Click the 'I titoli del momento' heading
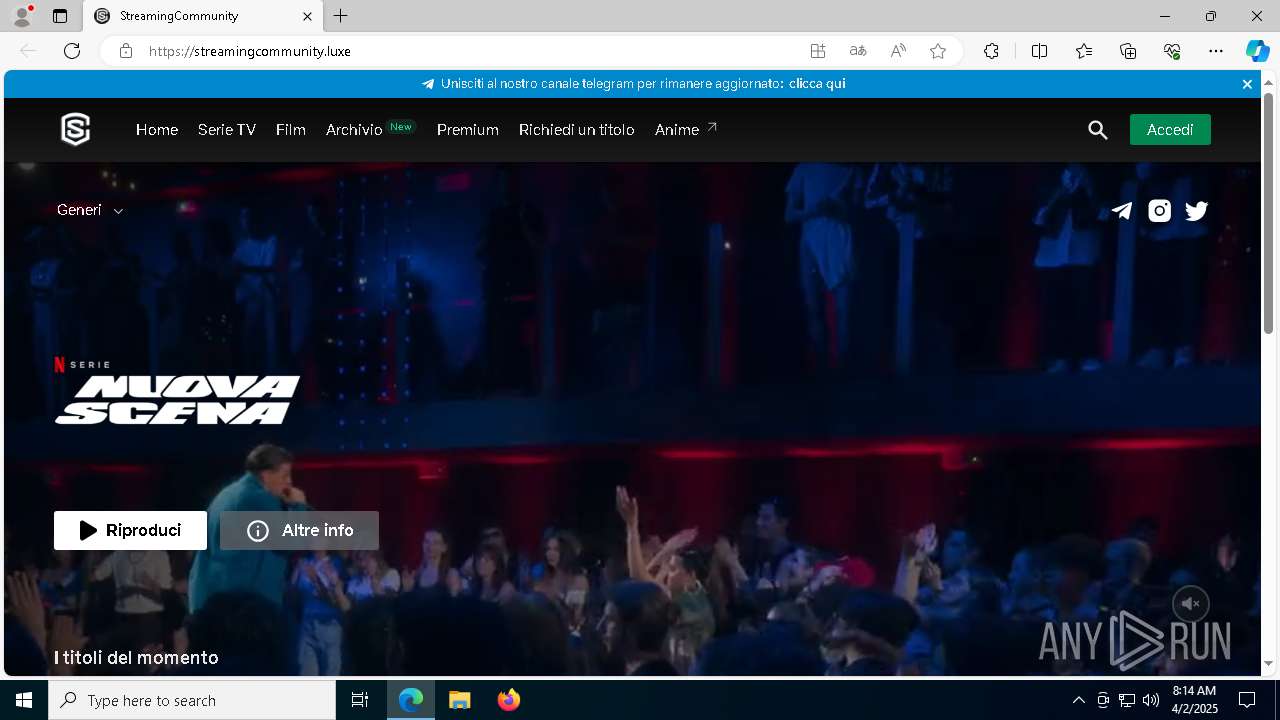Viewport: 1280px width, 720px height. coord(136,658)
